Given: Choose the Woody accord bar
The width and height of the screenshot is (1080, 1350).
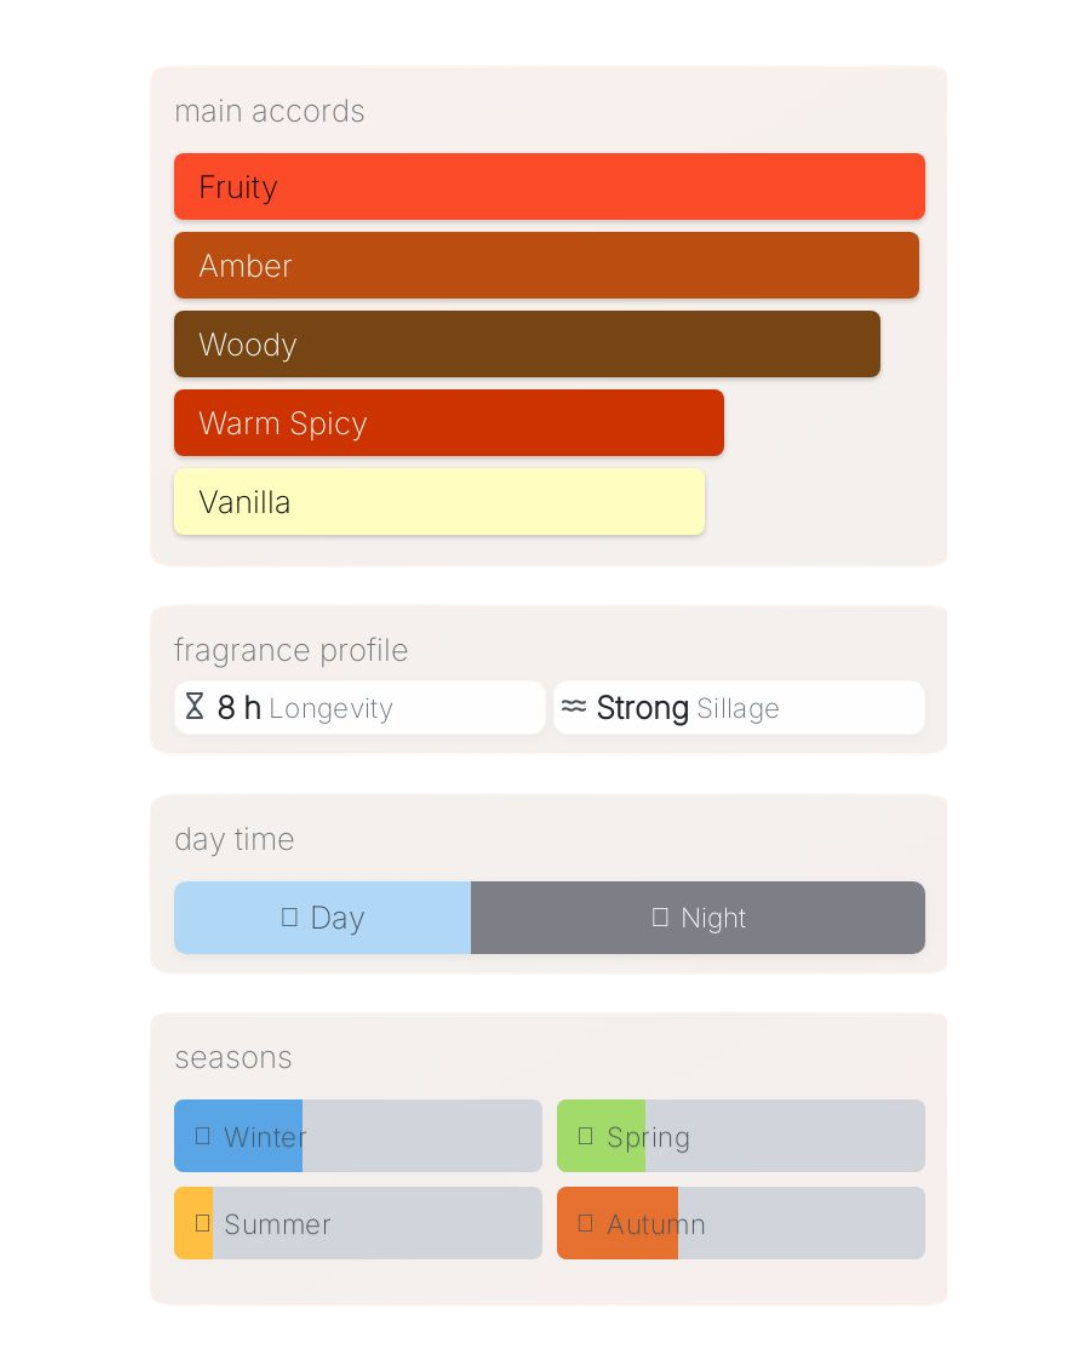Looking at the screenshot, I should click(527, 344).
